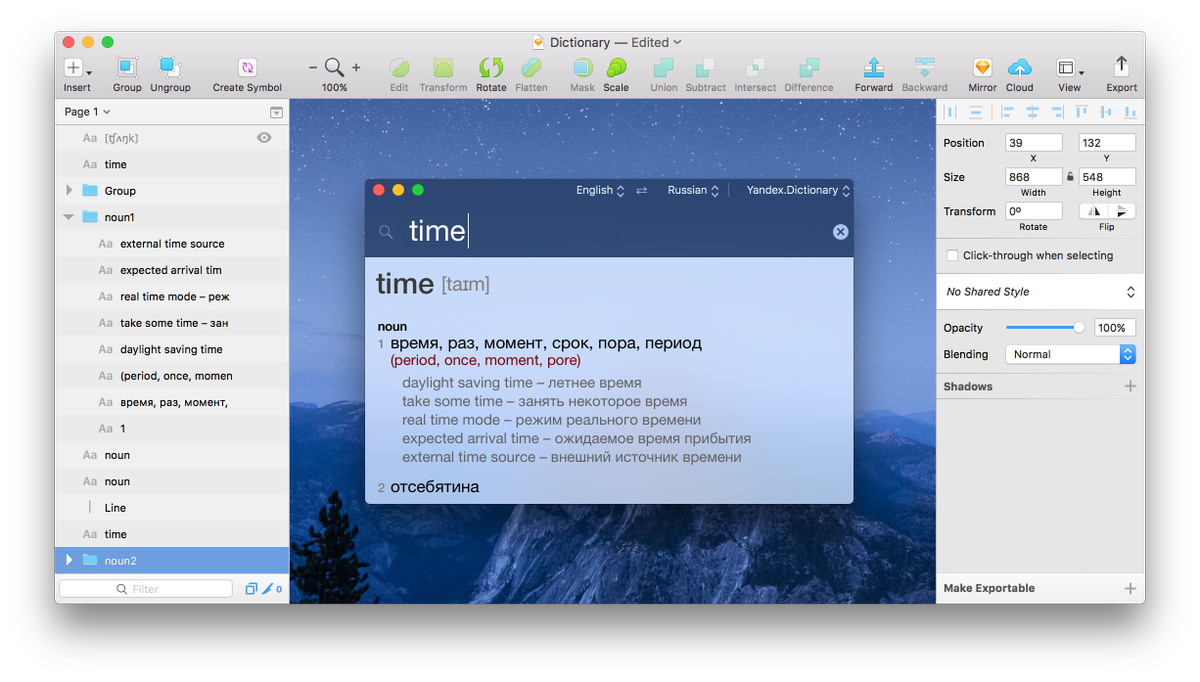Open the Blending Normal dropdown

1070,354
